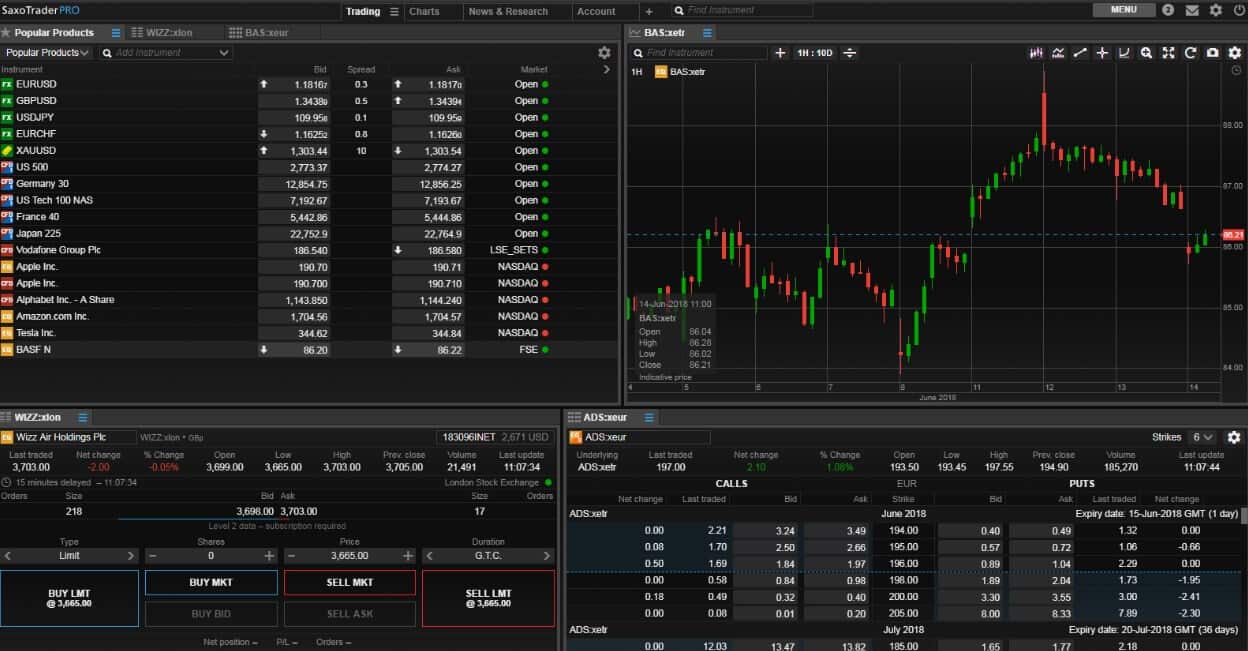1248x651 pixels.
Task: Increase the Shares quantity
Action: click(x=269, y=555)
